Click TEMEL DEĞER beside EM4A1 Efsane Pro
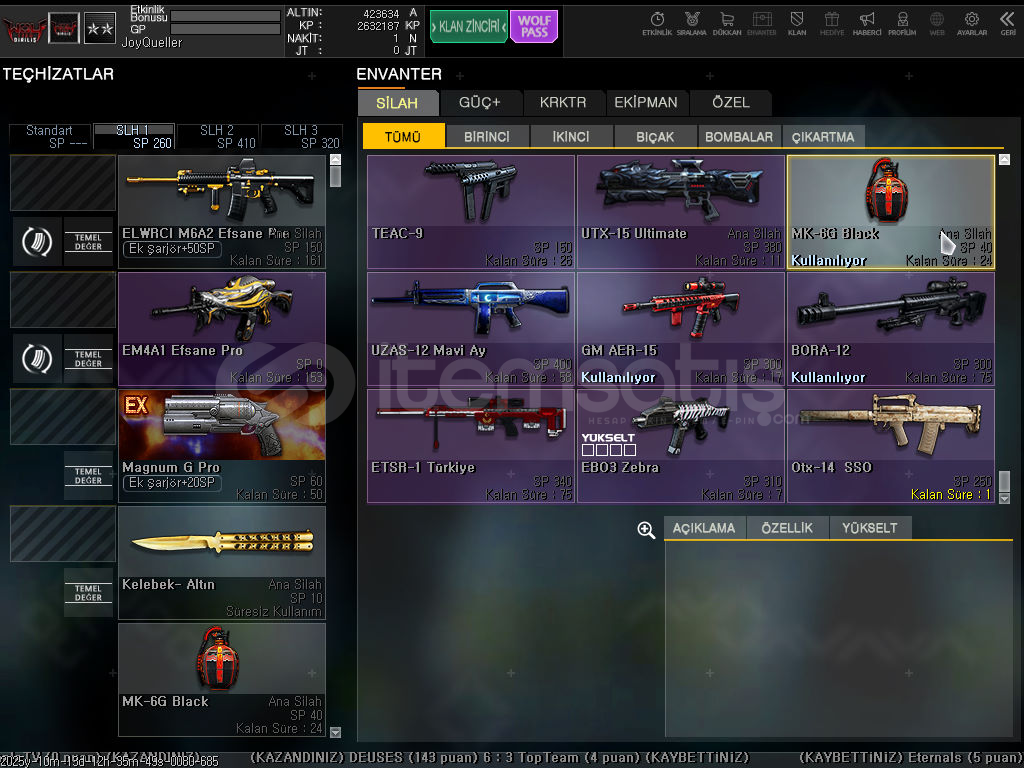The height and width of the screenshot is (768, 1024). point(88,359)
